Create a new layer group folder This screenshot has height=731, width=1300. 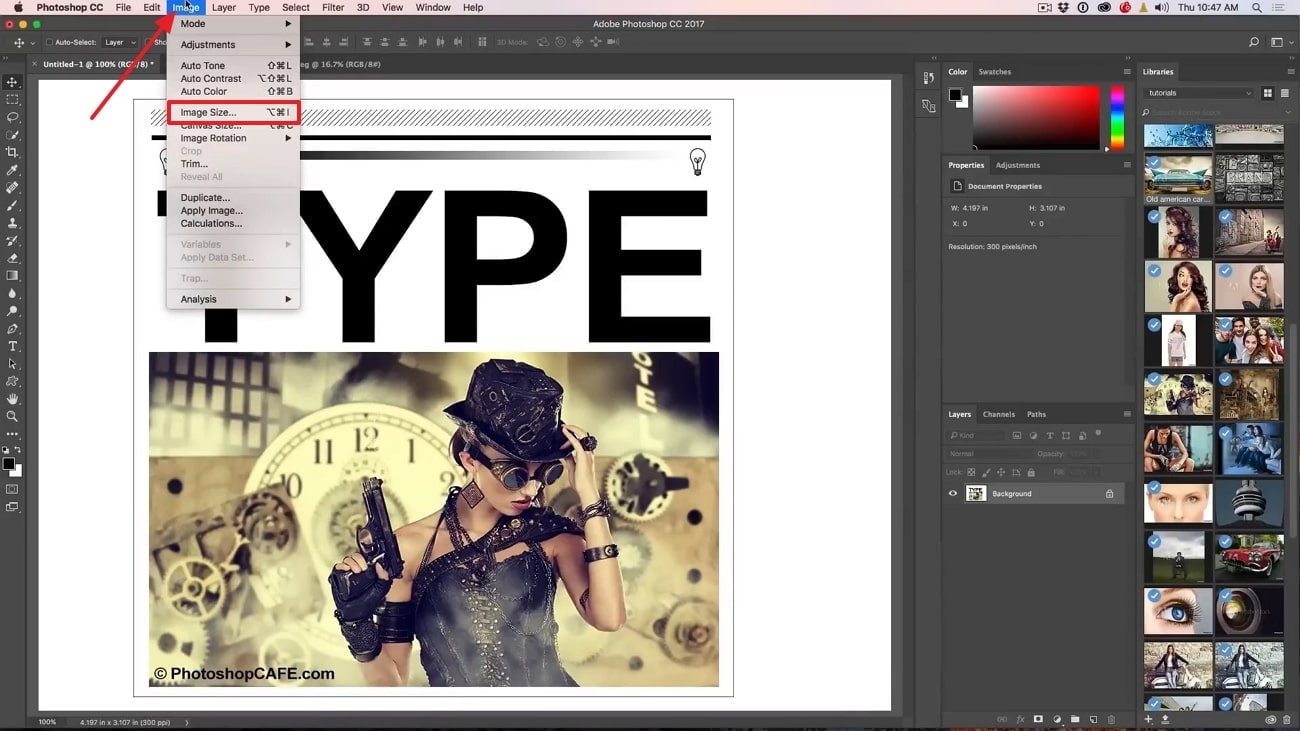[x=1075, y=719]
